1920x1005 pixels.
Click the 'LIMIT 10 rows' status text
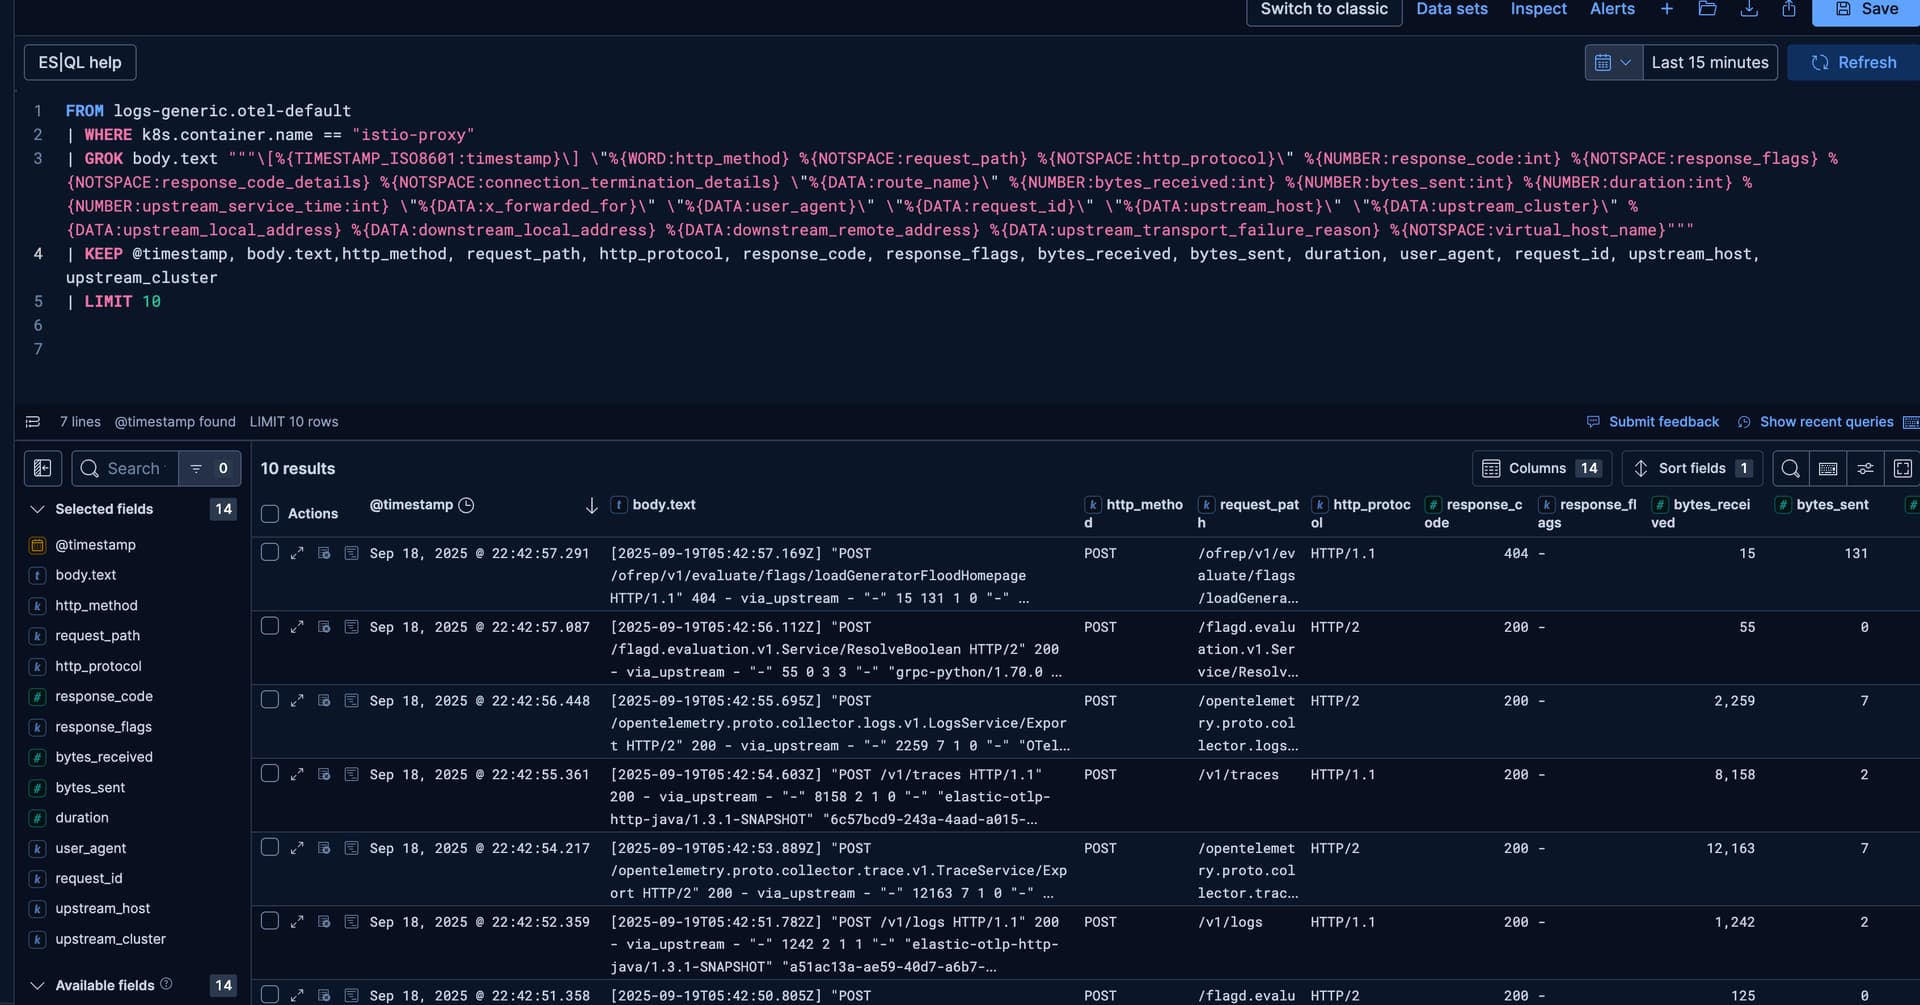click(294, 422)
